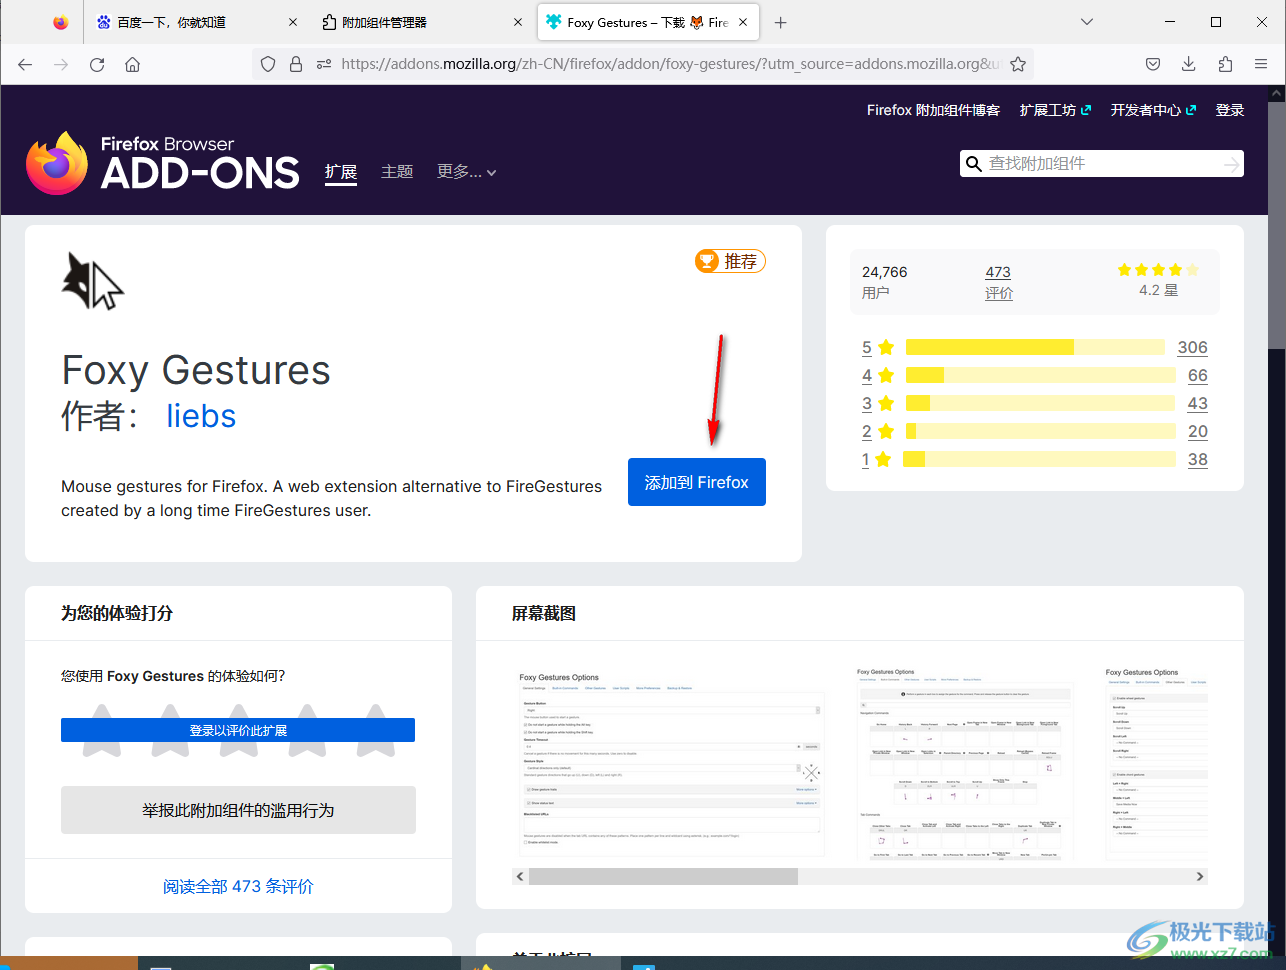Show 4 star reviews
The image size is (1286, 970).
(877, 375)
